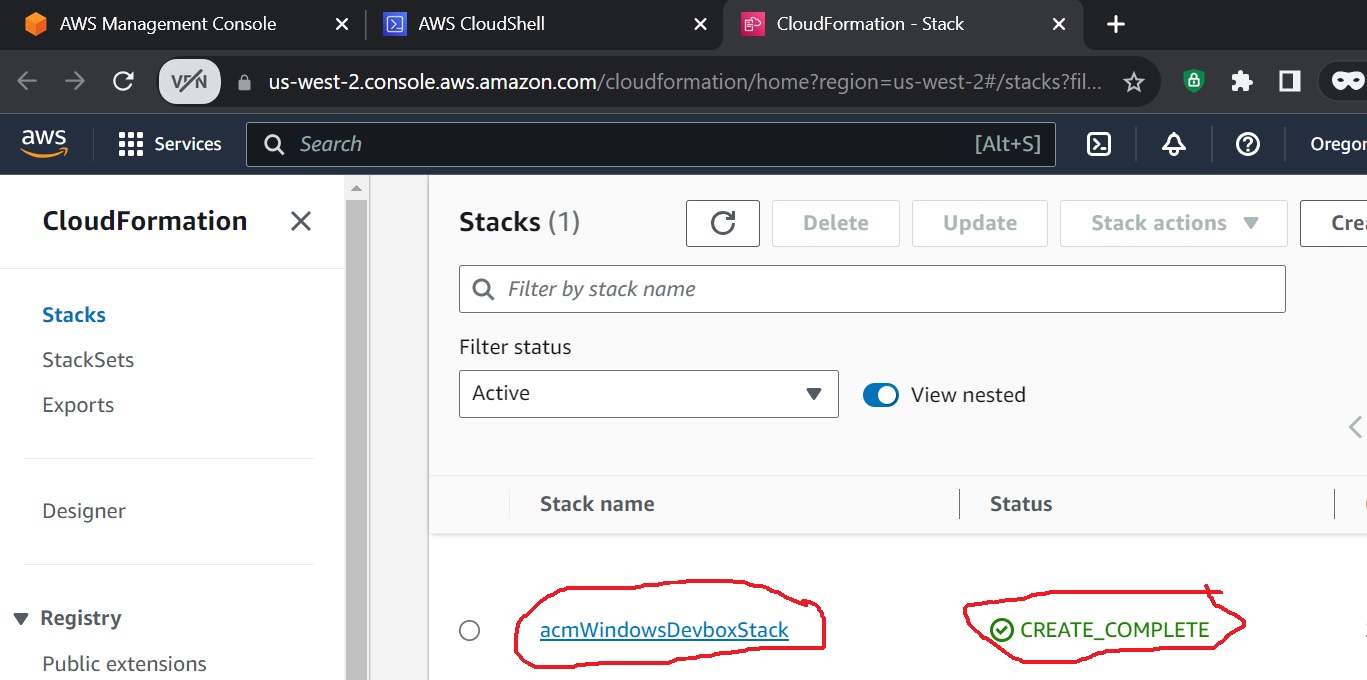Open the Oregon region selector
Image resolution: width=1367 pixels, height=680 pixels.
coord(1338,144)
